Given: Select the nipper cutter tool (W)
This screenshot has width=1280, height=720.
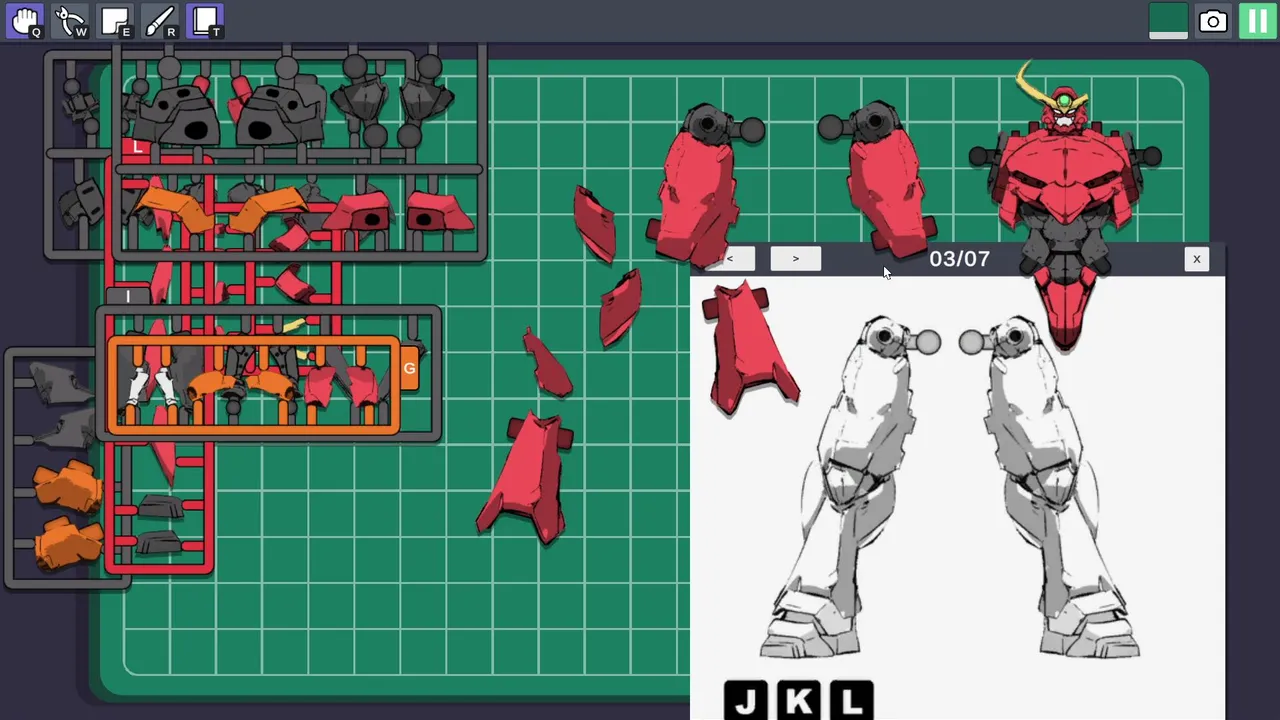Looking at the screenshot, I should coord(70,21).
